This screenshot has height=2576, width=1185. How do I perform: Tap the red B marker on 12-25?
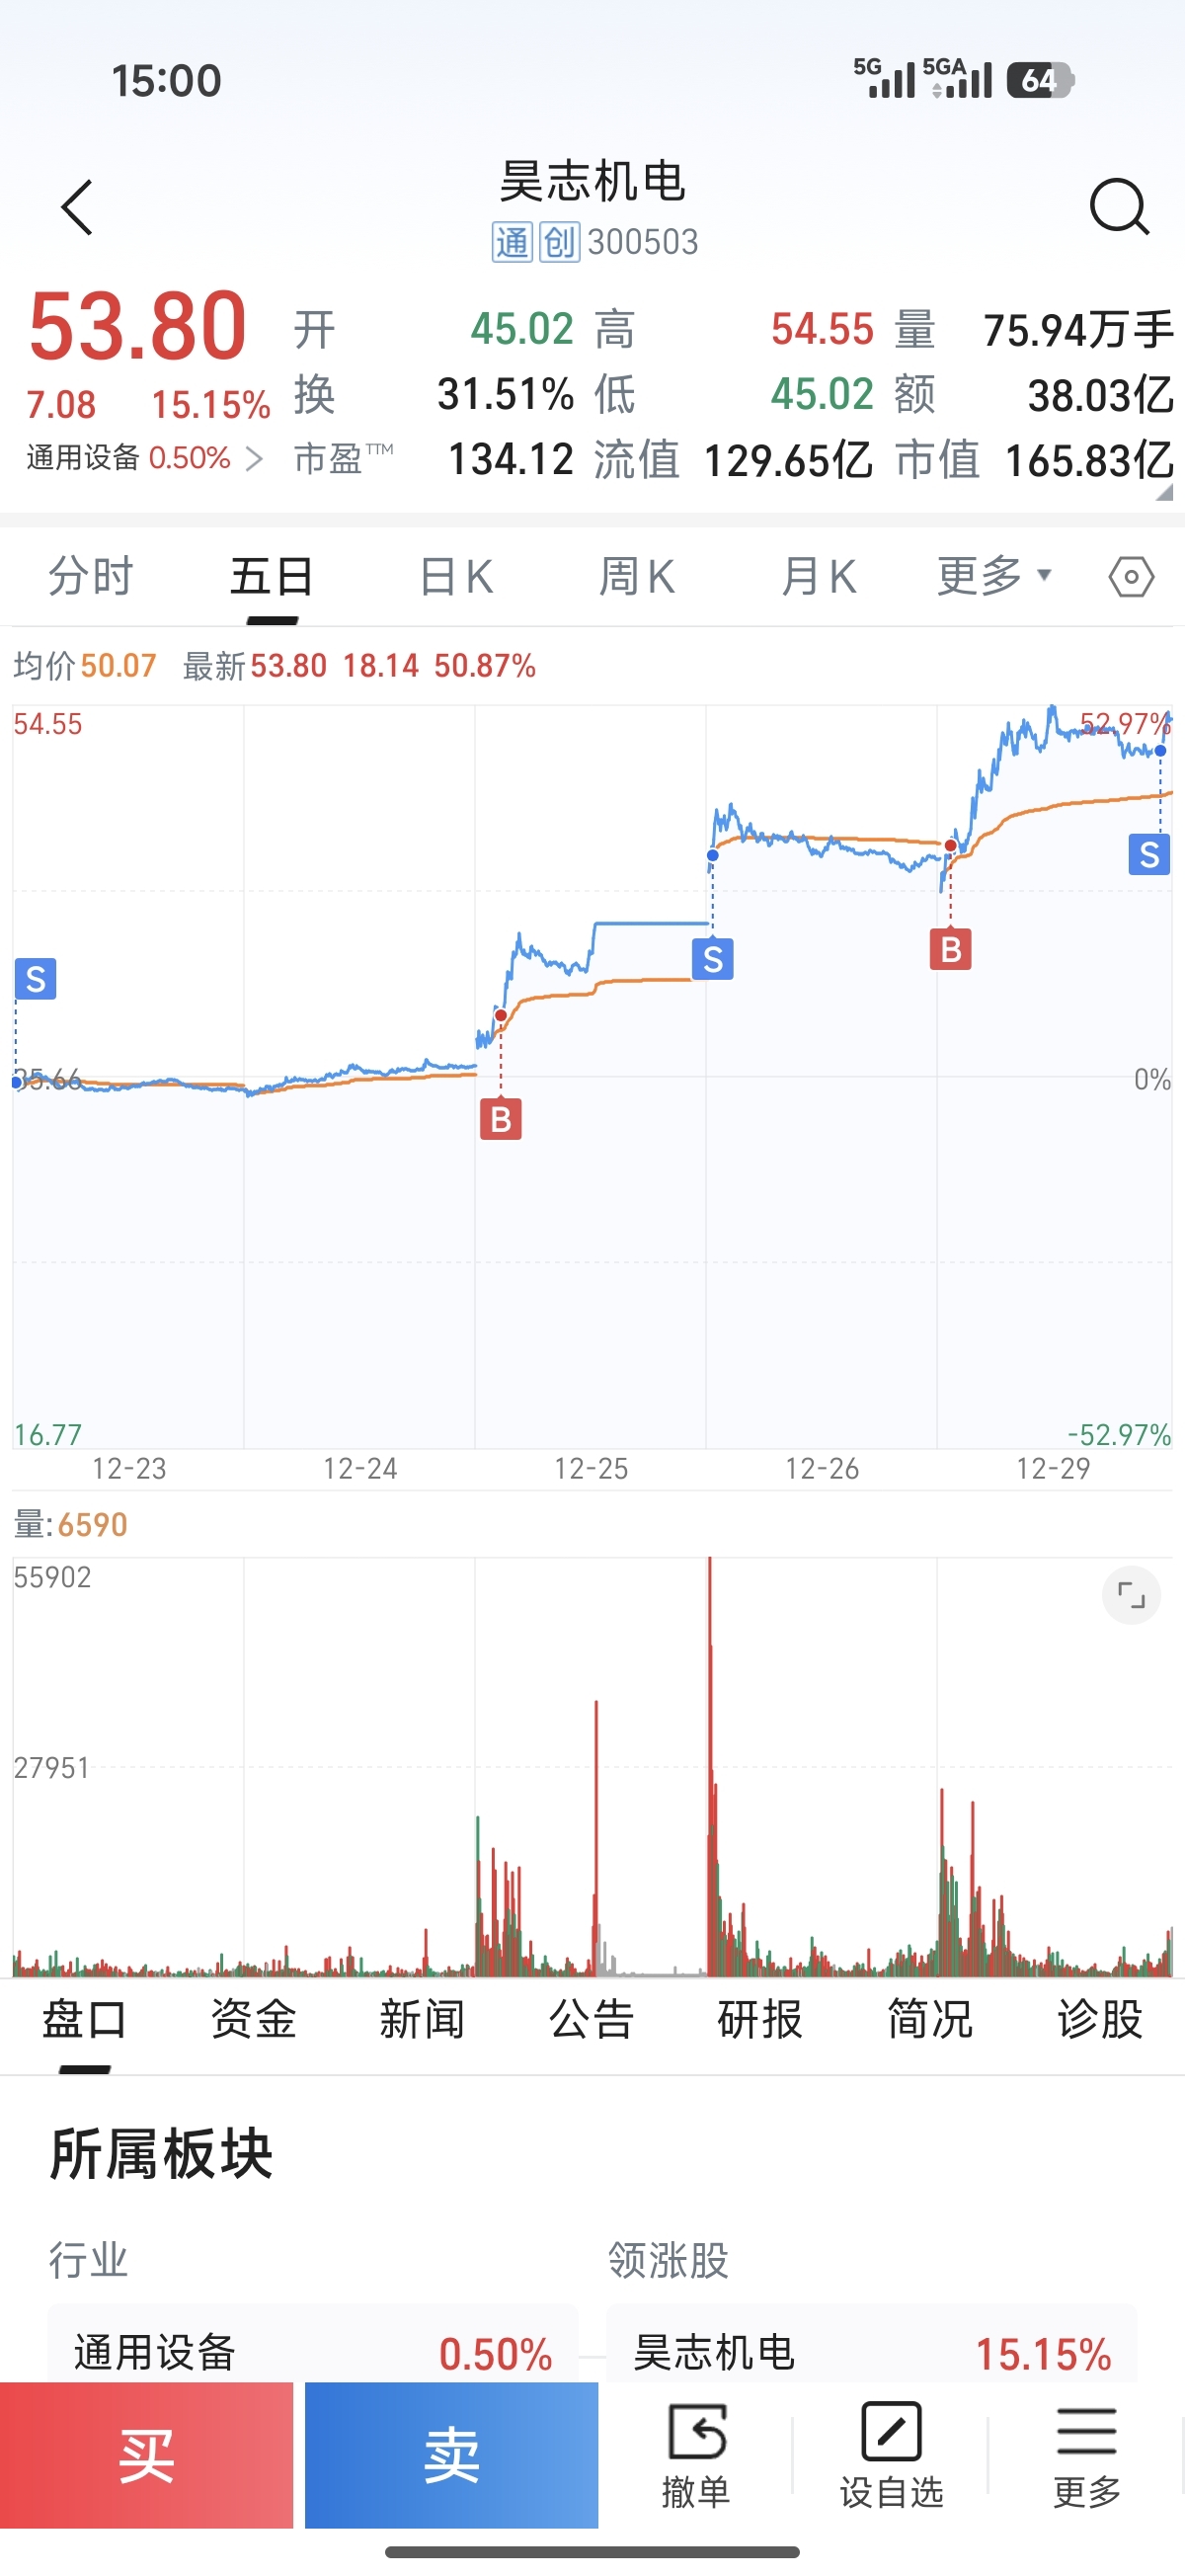501,1119
